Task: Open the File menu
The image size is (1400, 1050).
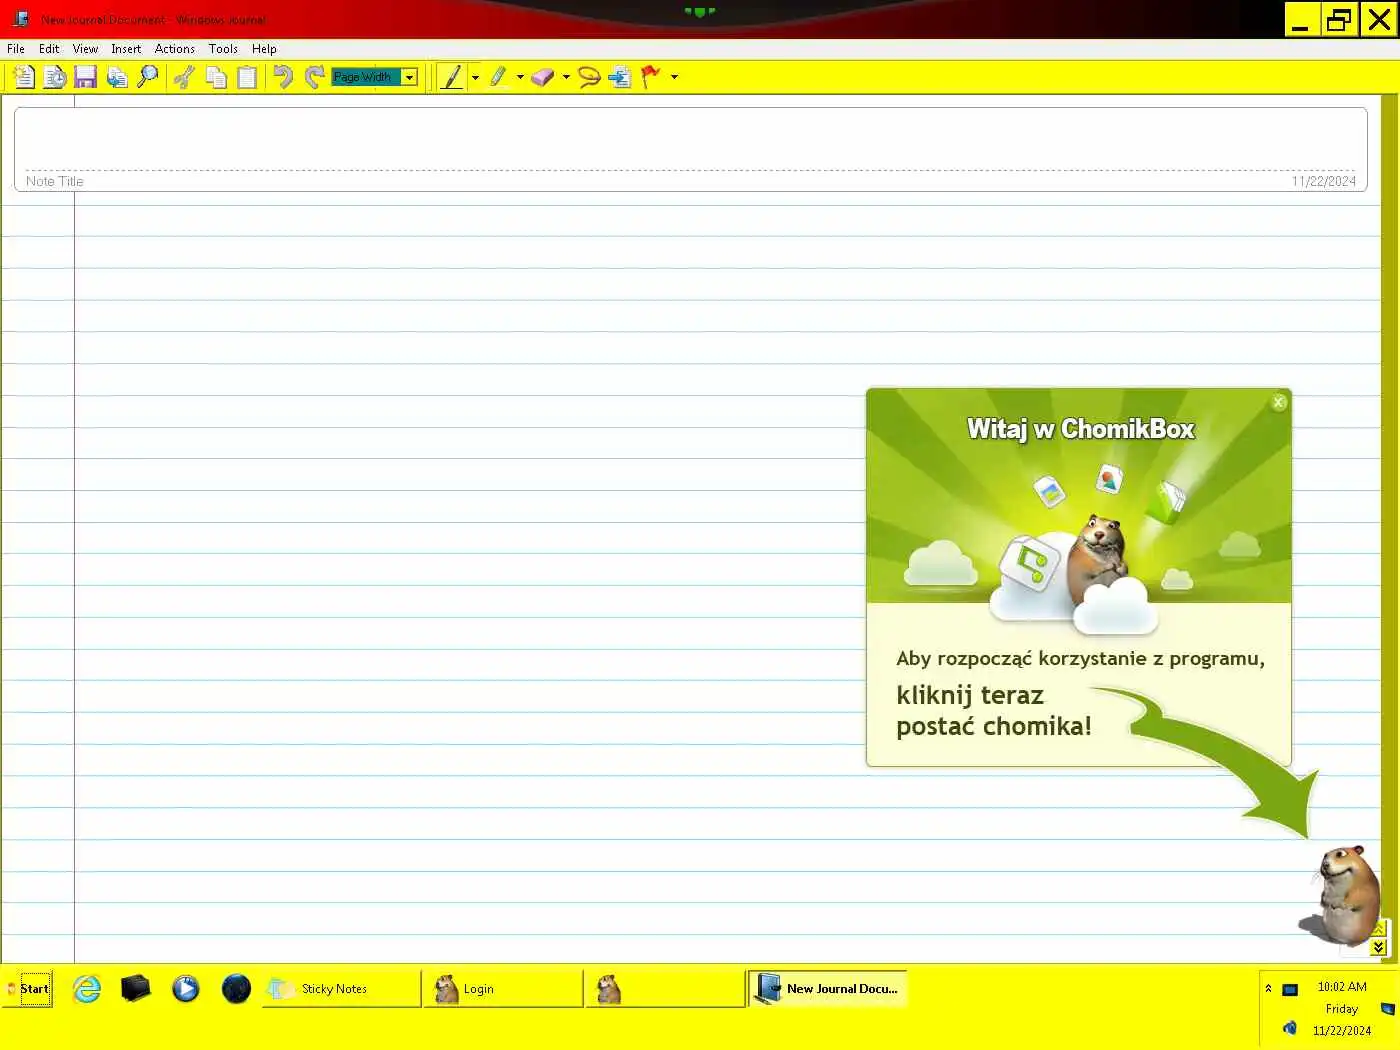Action: click(x=16, y=49)
